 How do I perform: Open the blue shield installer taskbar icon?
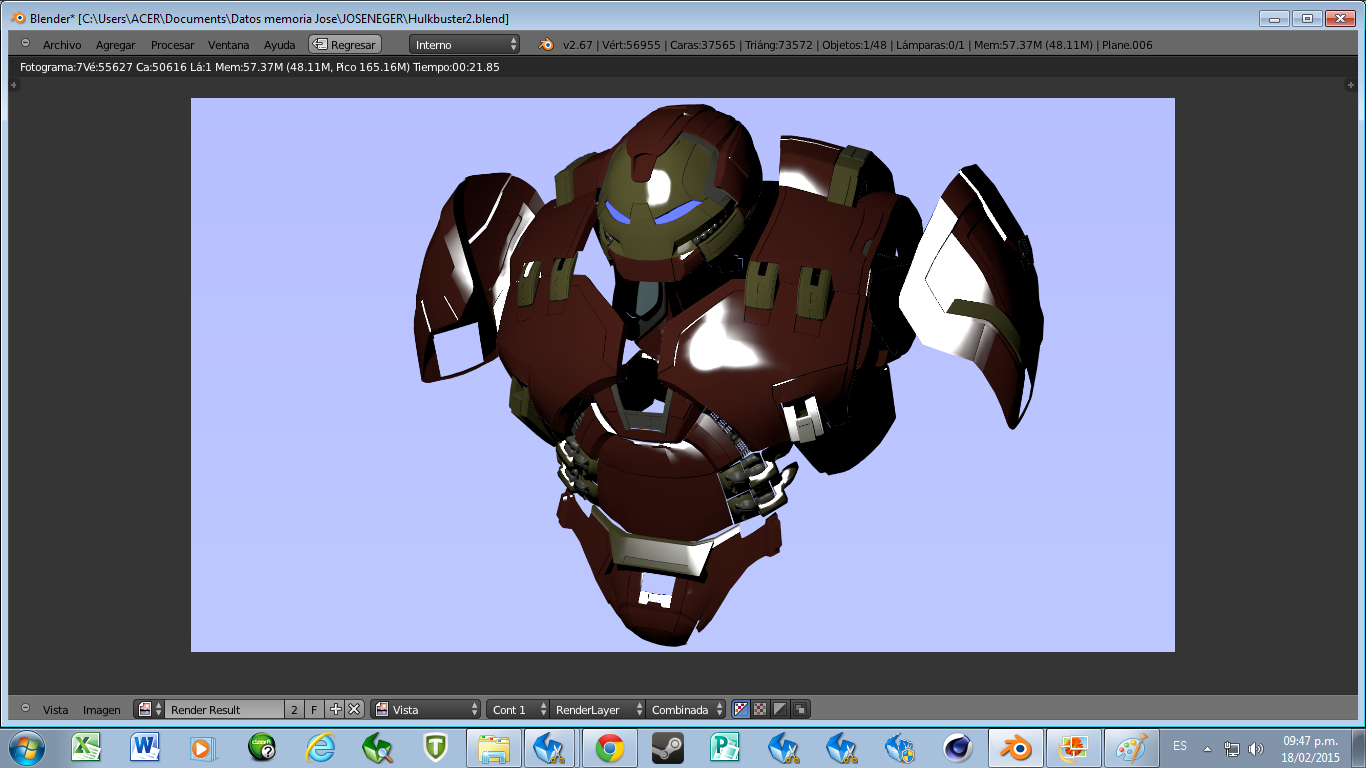(901, 747)
